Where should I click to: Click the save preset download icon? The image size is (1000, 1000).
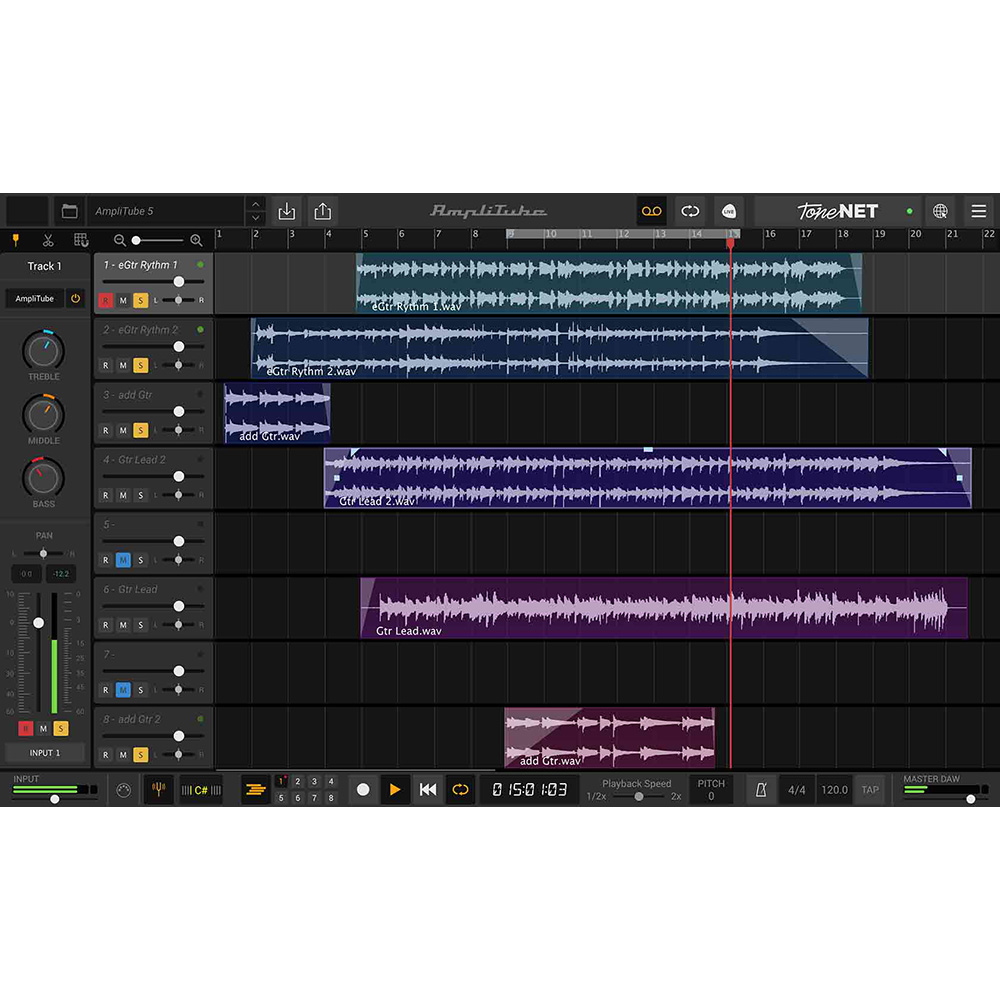(286, 211)
